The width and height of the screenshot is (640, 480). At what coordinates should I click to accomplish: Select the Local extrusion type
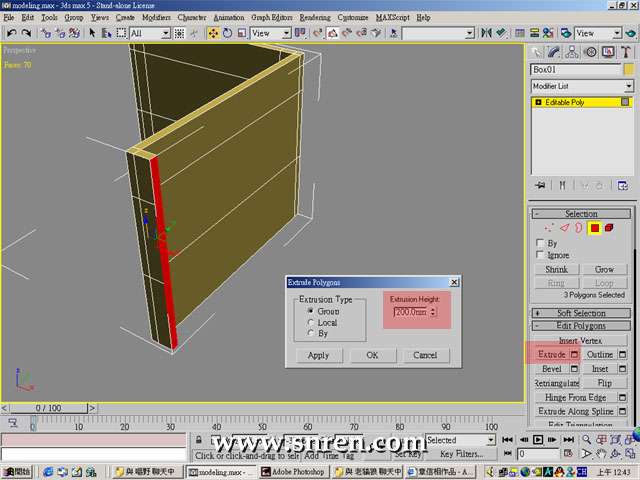311,322
